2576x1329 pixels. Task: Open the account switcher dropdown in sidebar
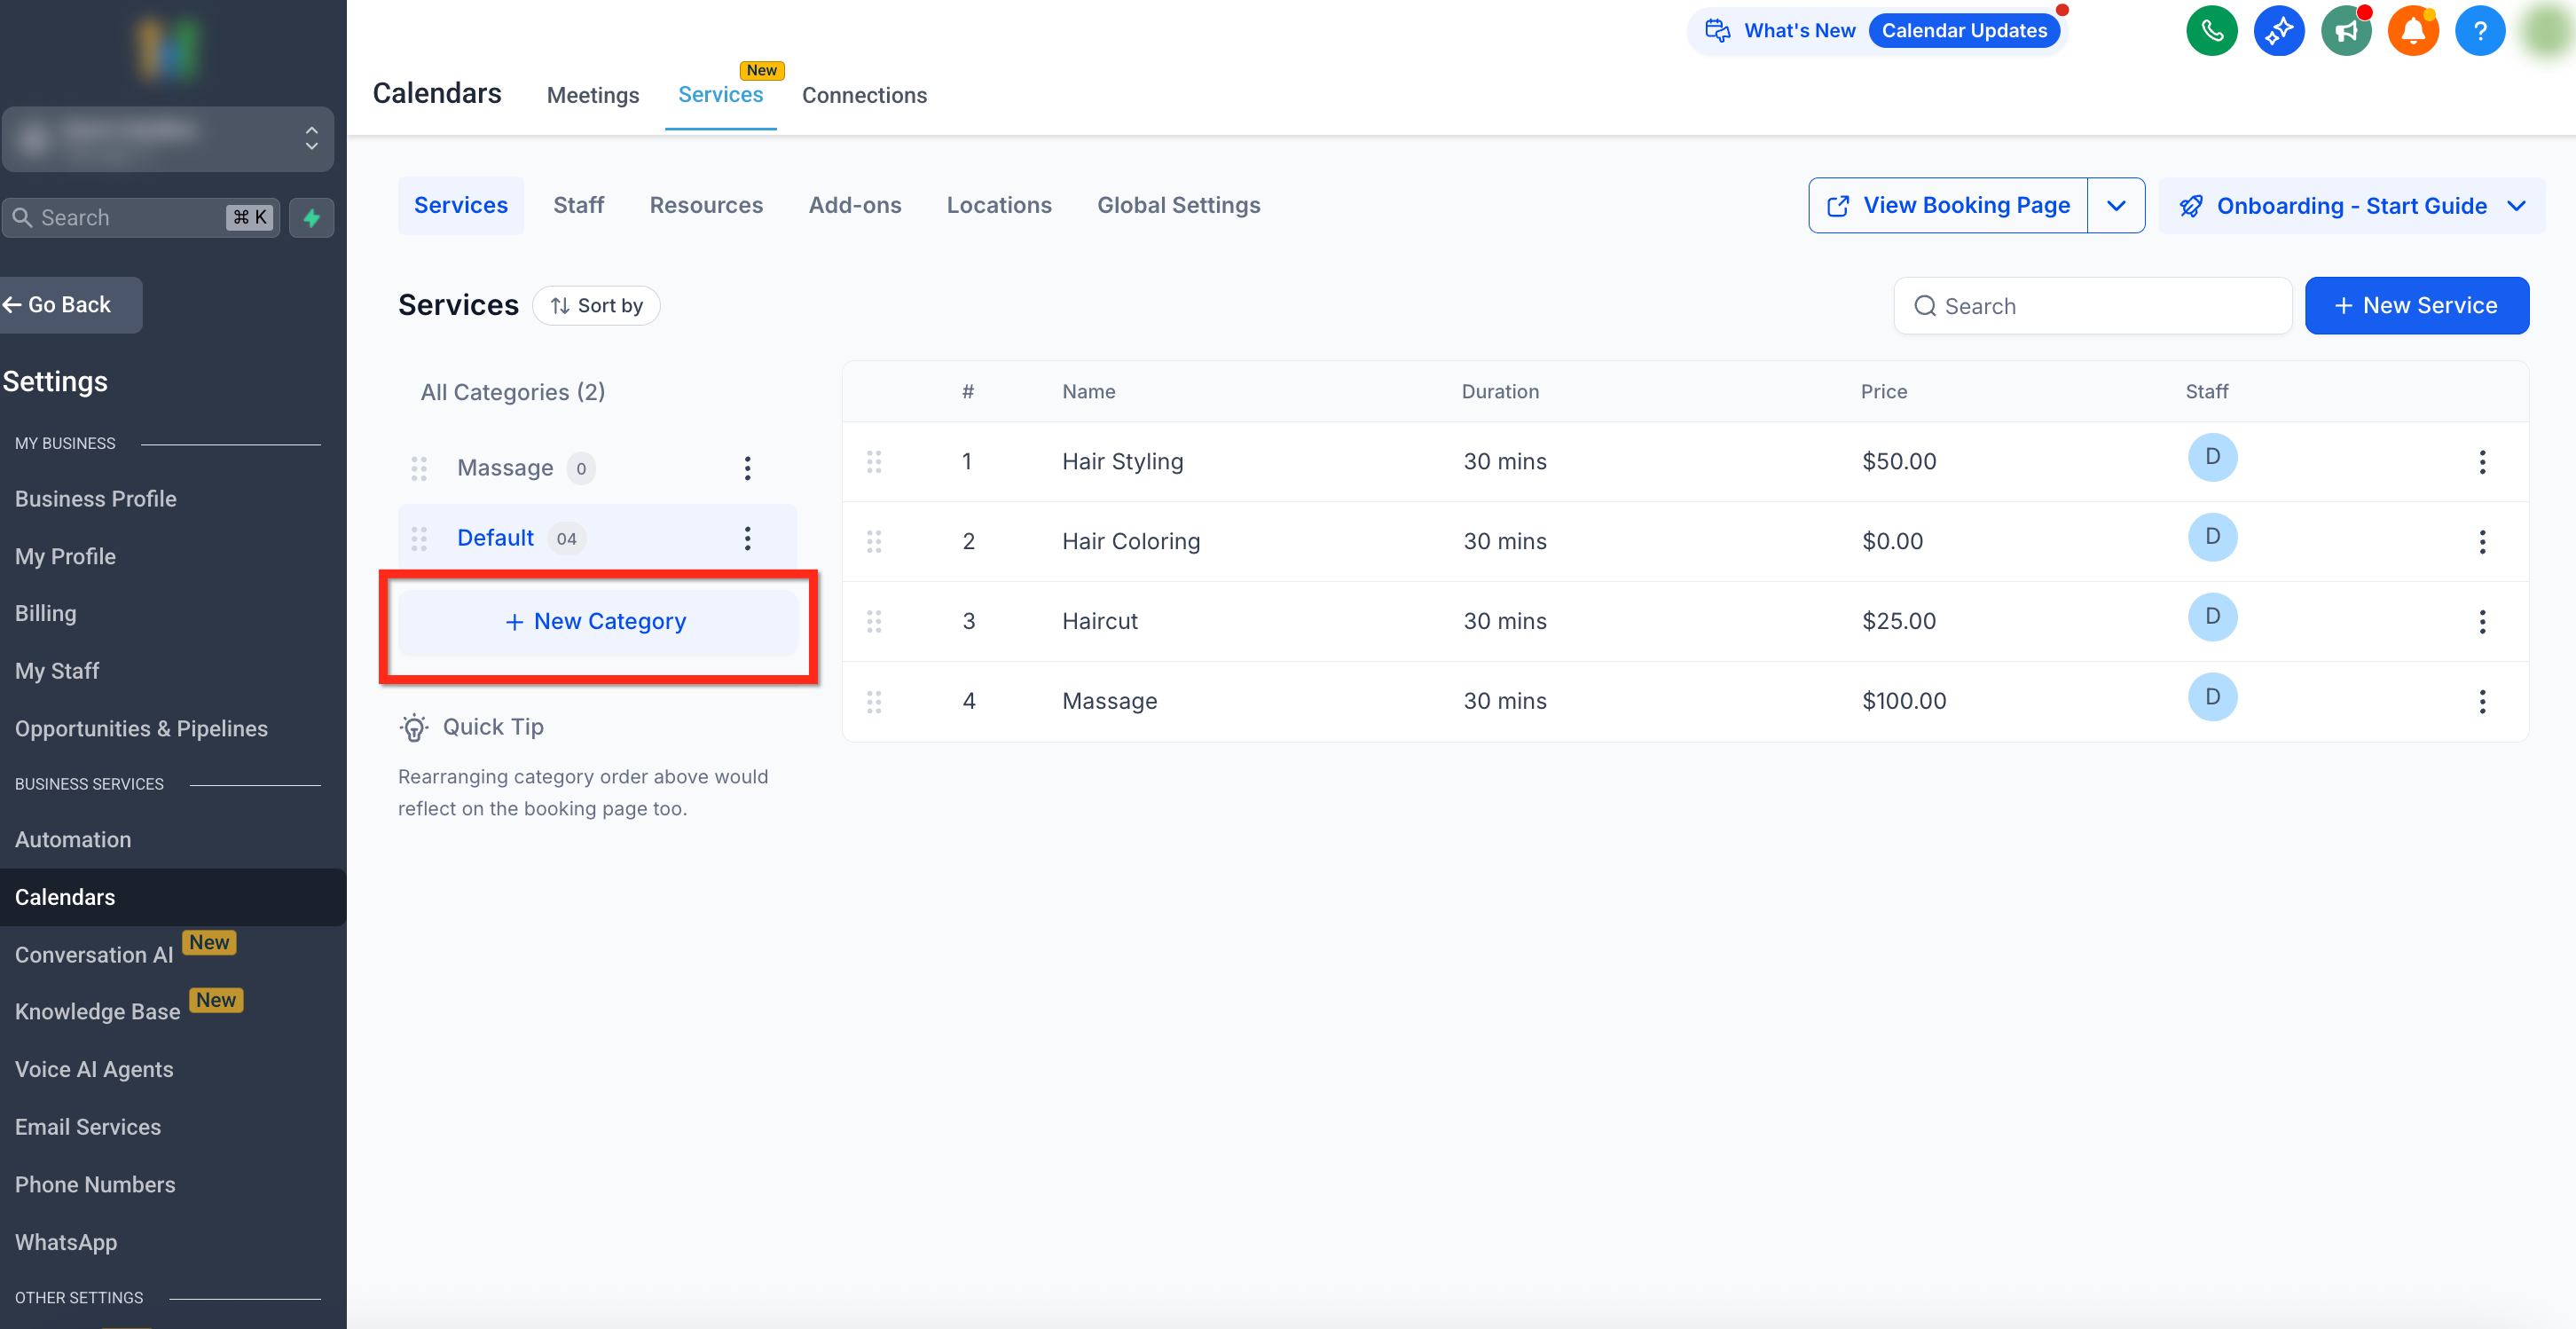click(x=168, y=139)
